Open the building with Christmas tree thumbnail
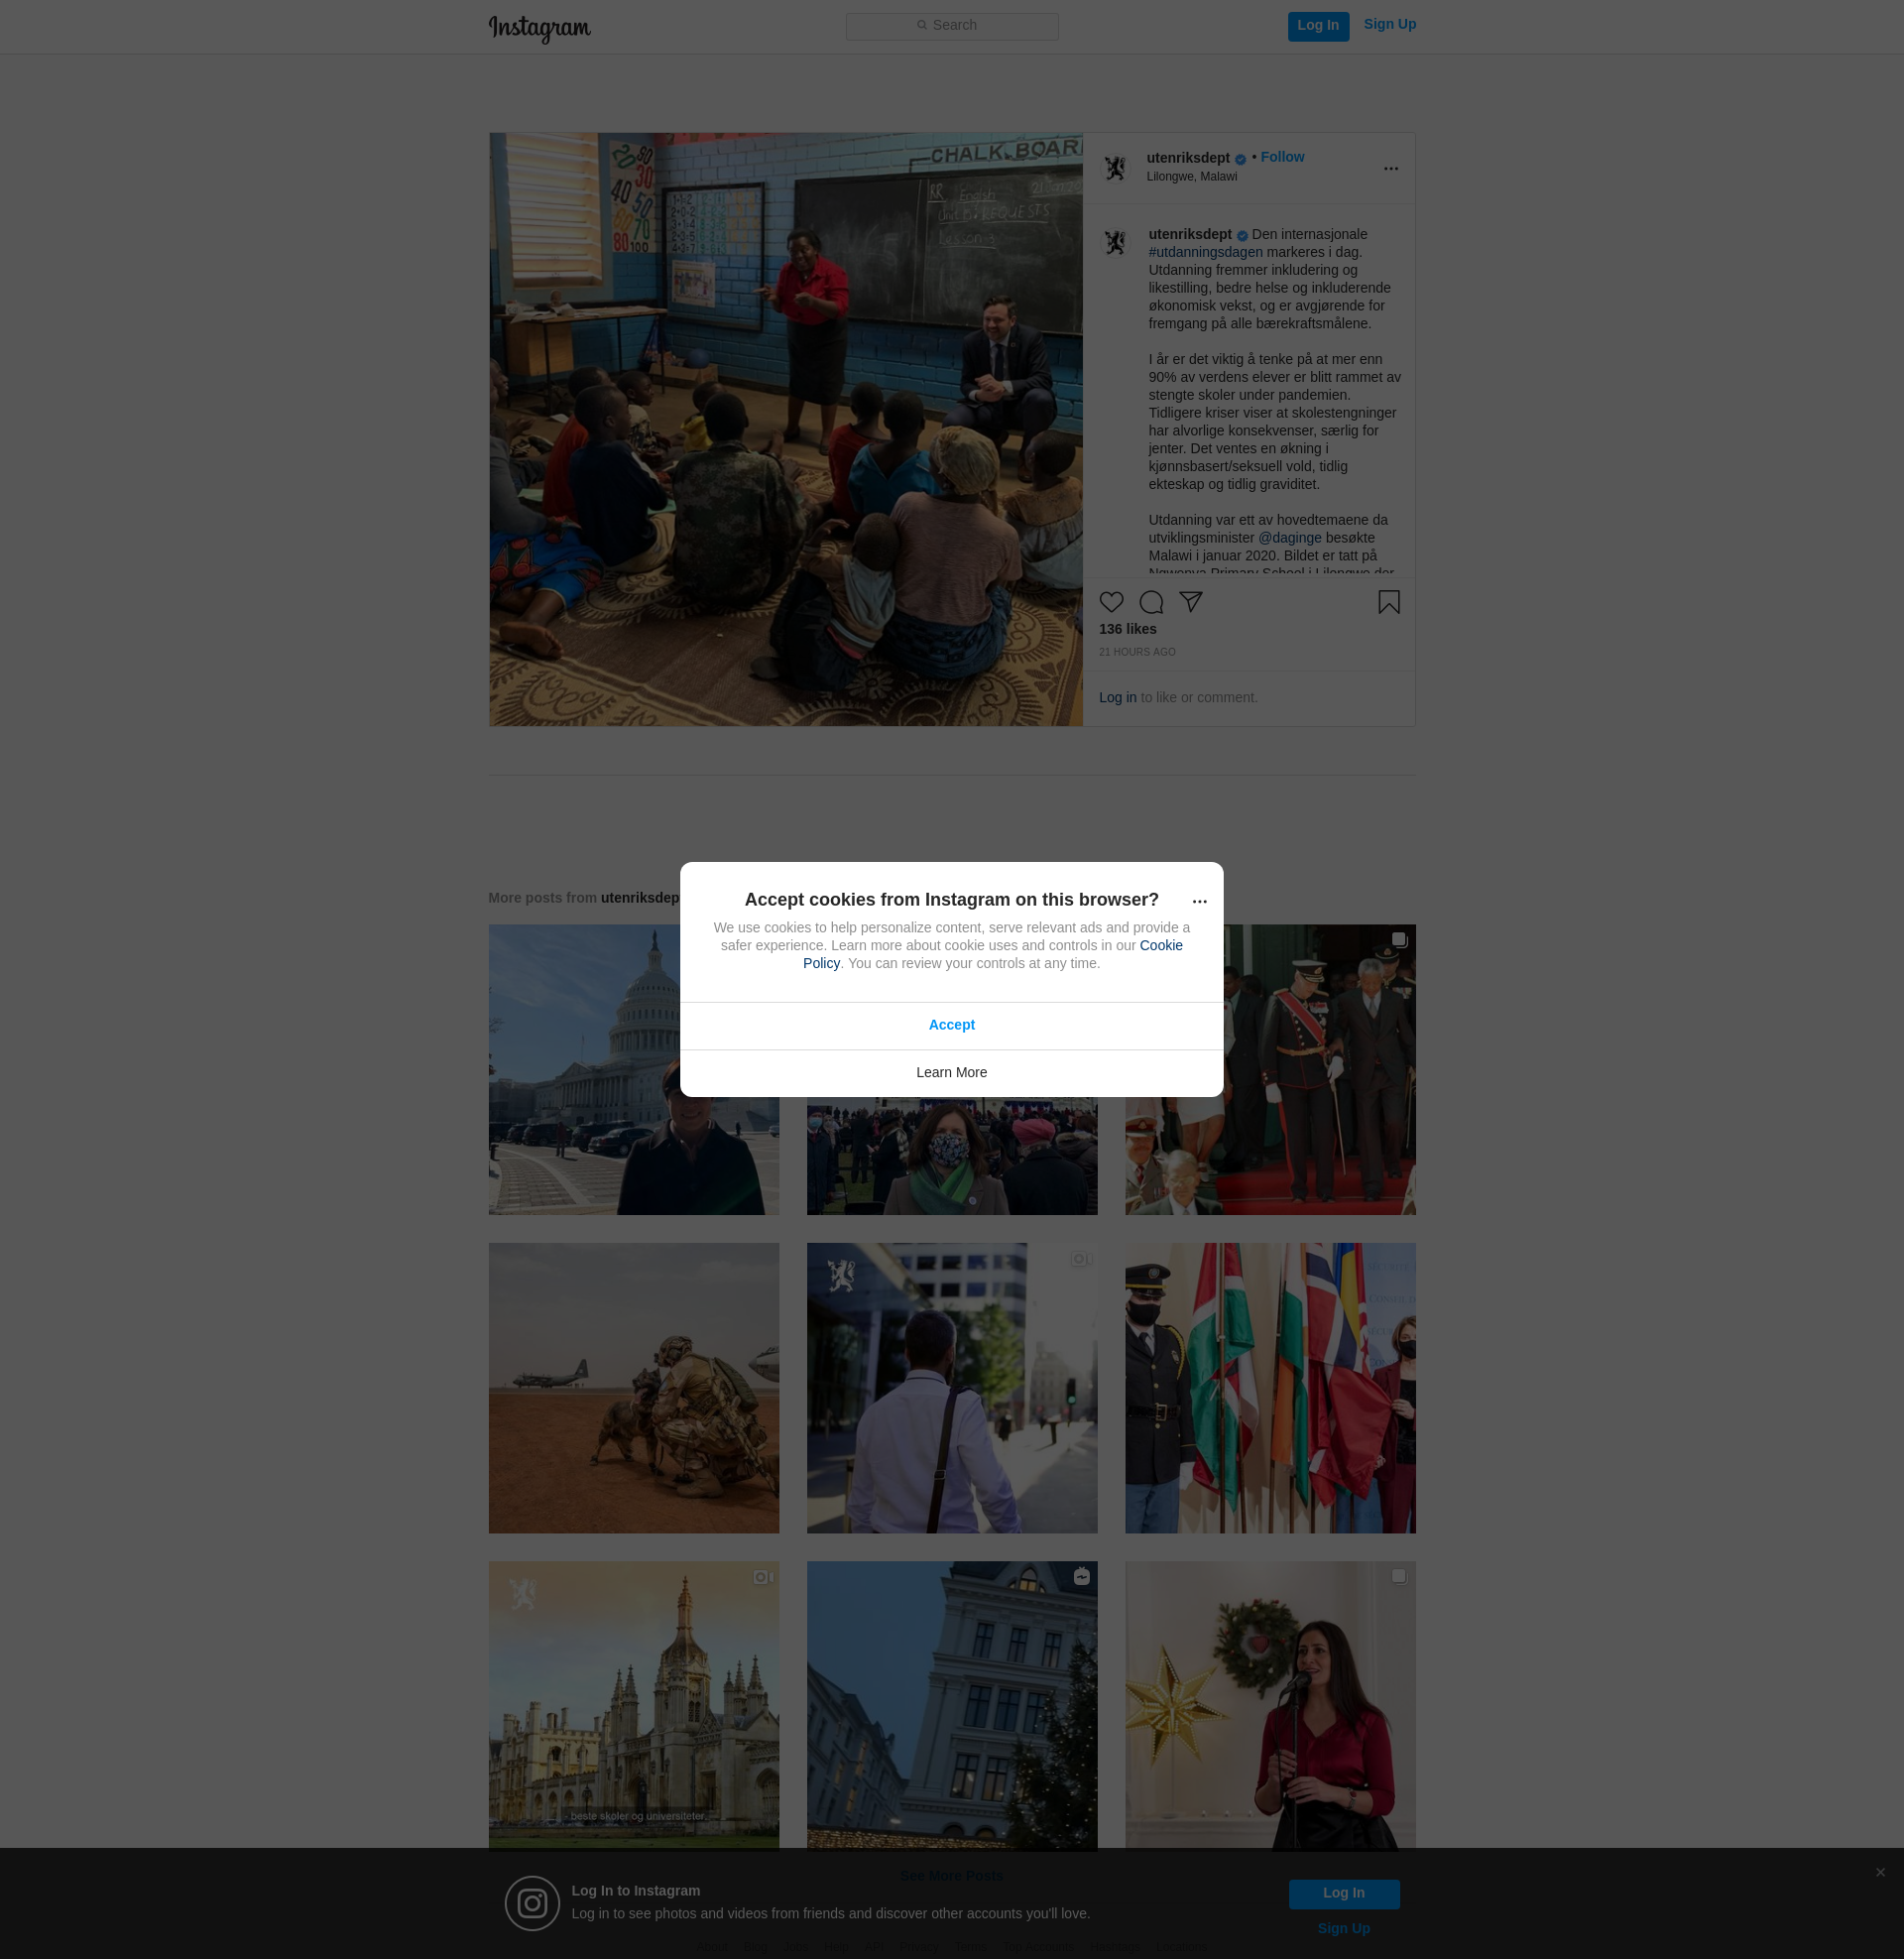1904x1959 pixels. coord(951,1706)
